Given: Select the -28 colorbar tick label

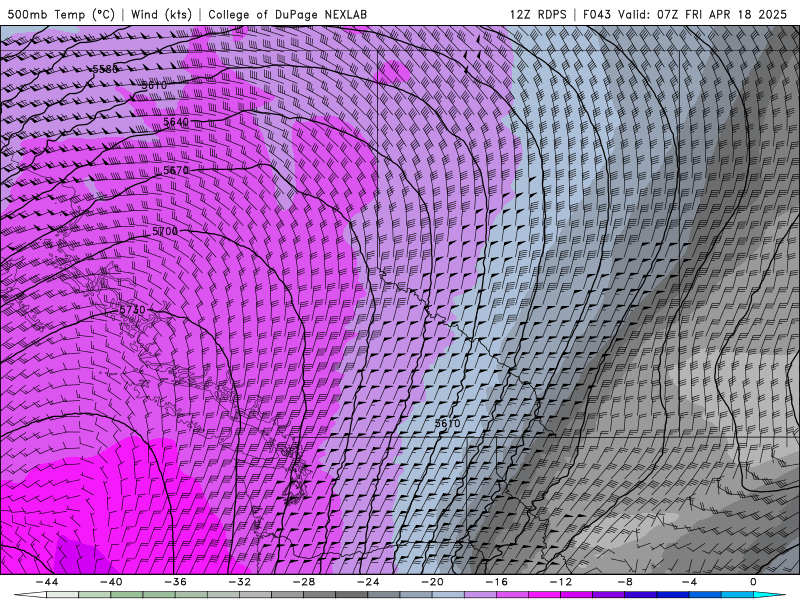Looking at the screenshot, I should (304, 582).
